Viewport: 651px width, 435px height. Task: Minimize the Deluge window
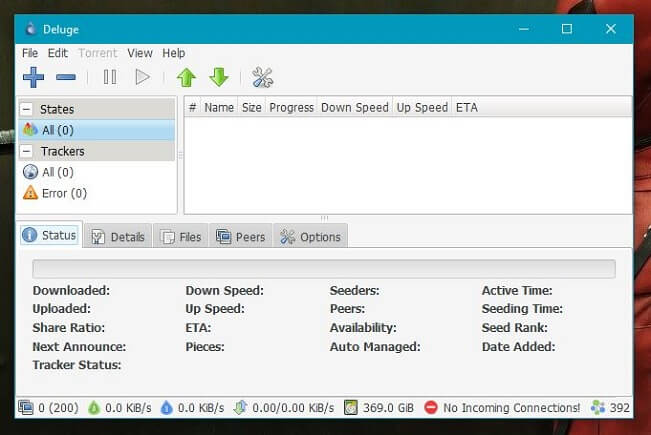tap(524, 29)
